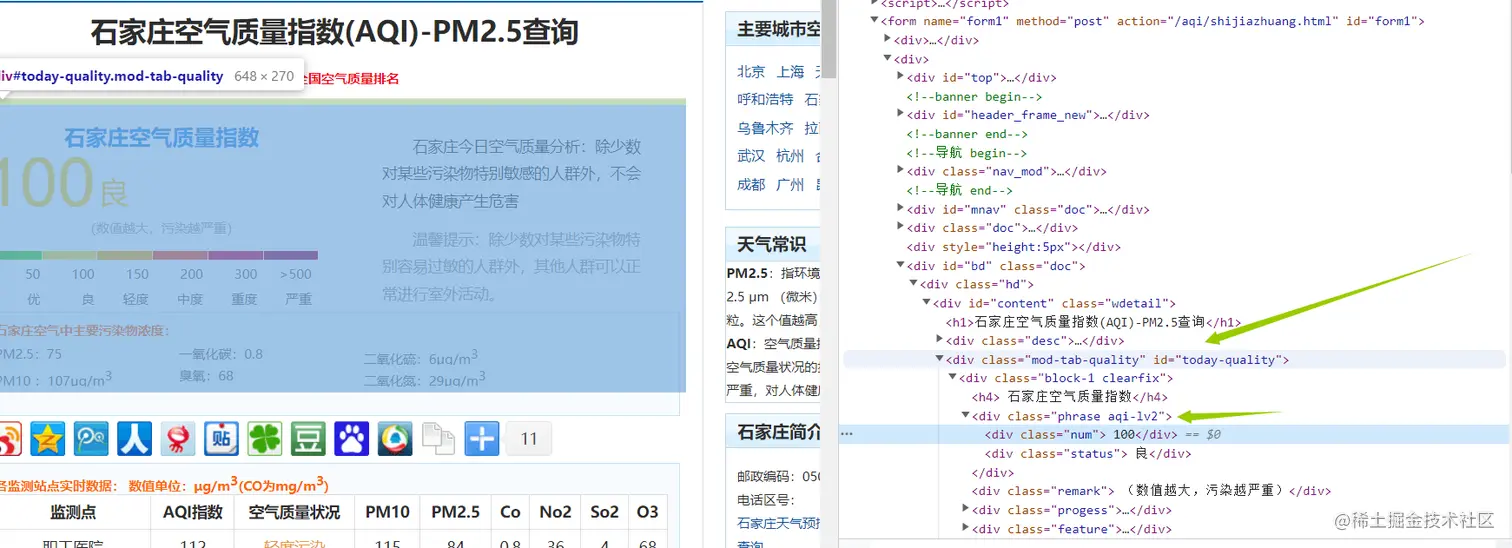The image size is (1512, 548).
Task: Open 乌鲁木齐 city link
Action: click(765, 128)
